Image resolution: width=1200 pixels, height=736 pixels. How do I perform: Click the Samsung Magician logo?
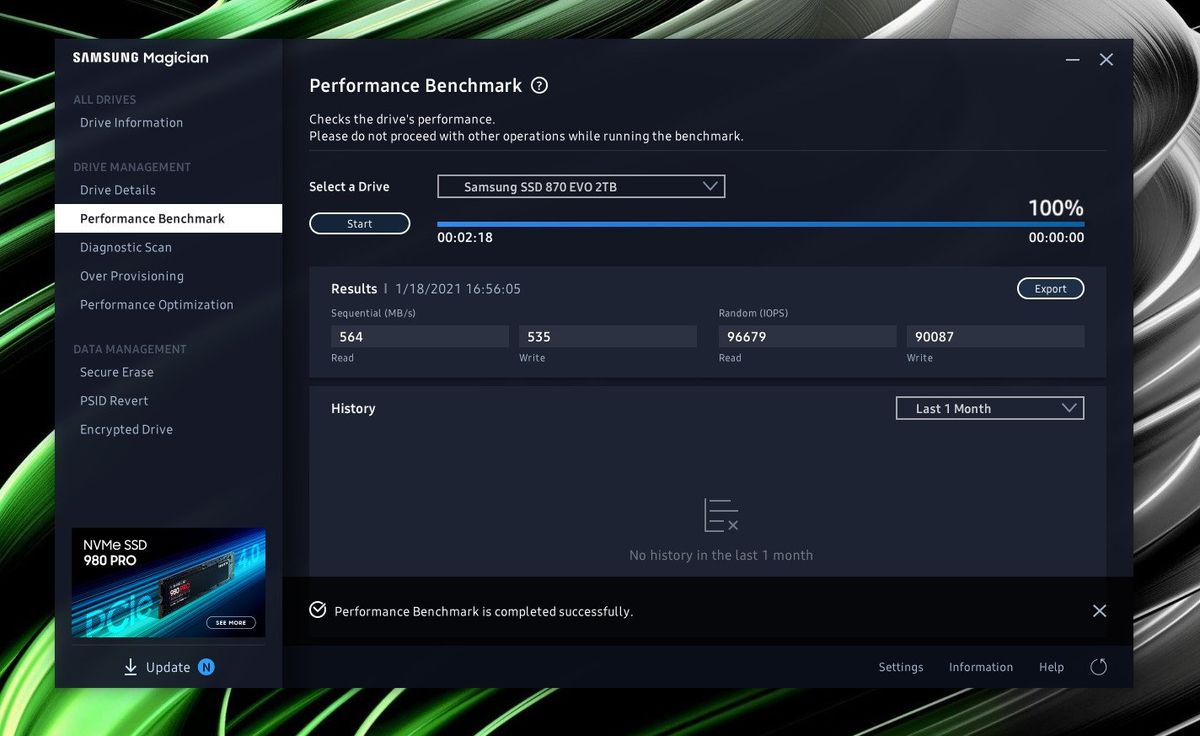coord(138,58)
